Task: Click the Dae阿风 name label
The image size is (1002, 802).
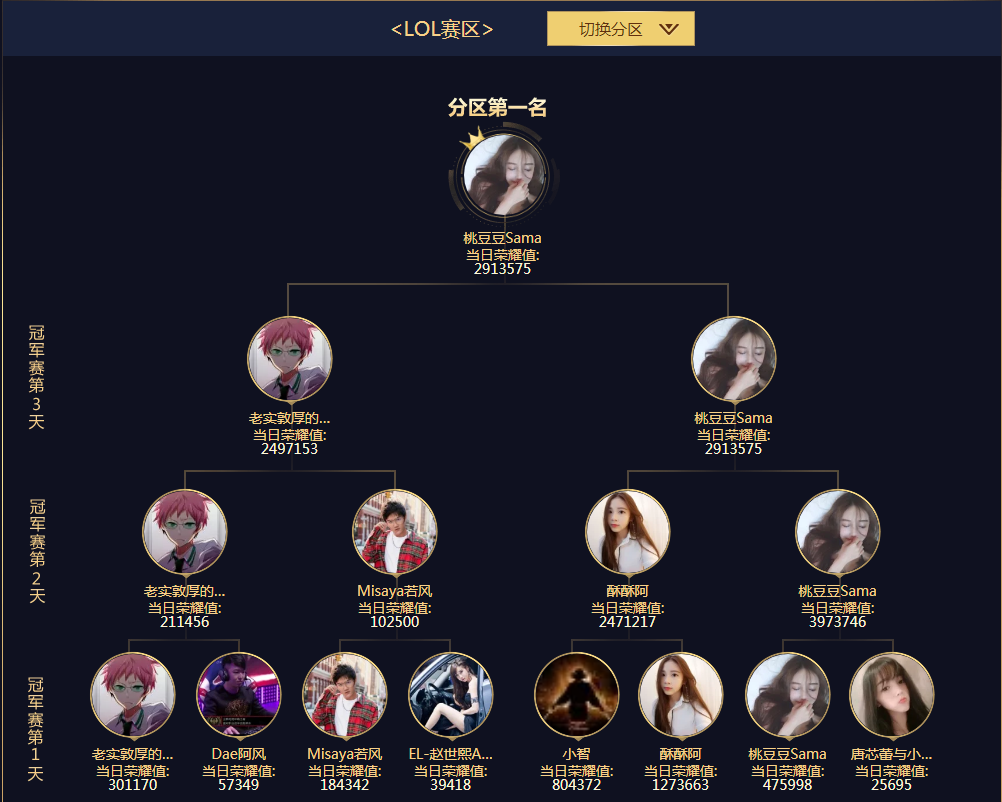Action: point(238,754)
